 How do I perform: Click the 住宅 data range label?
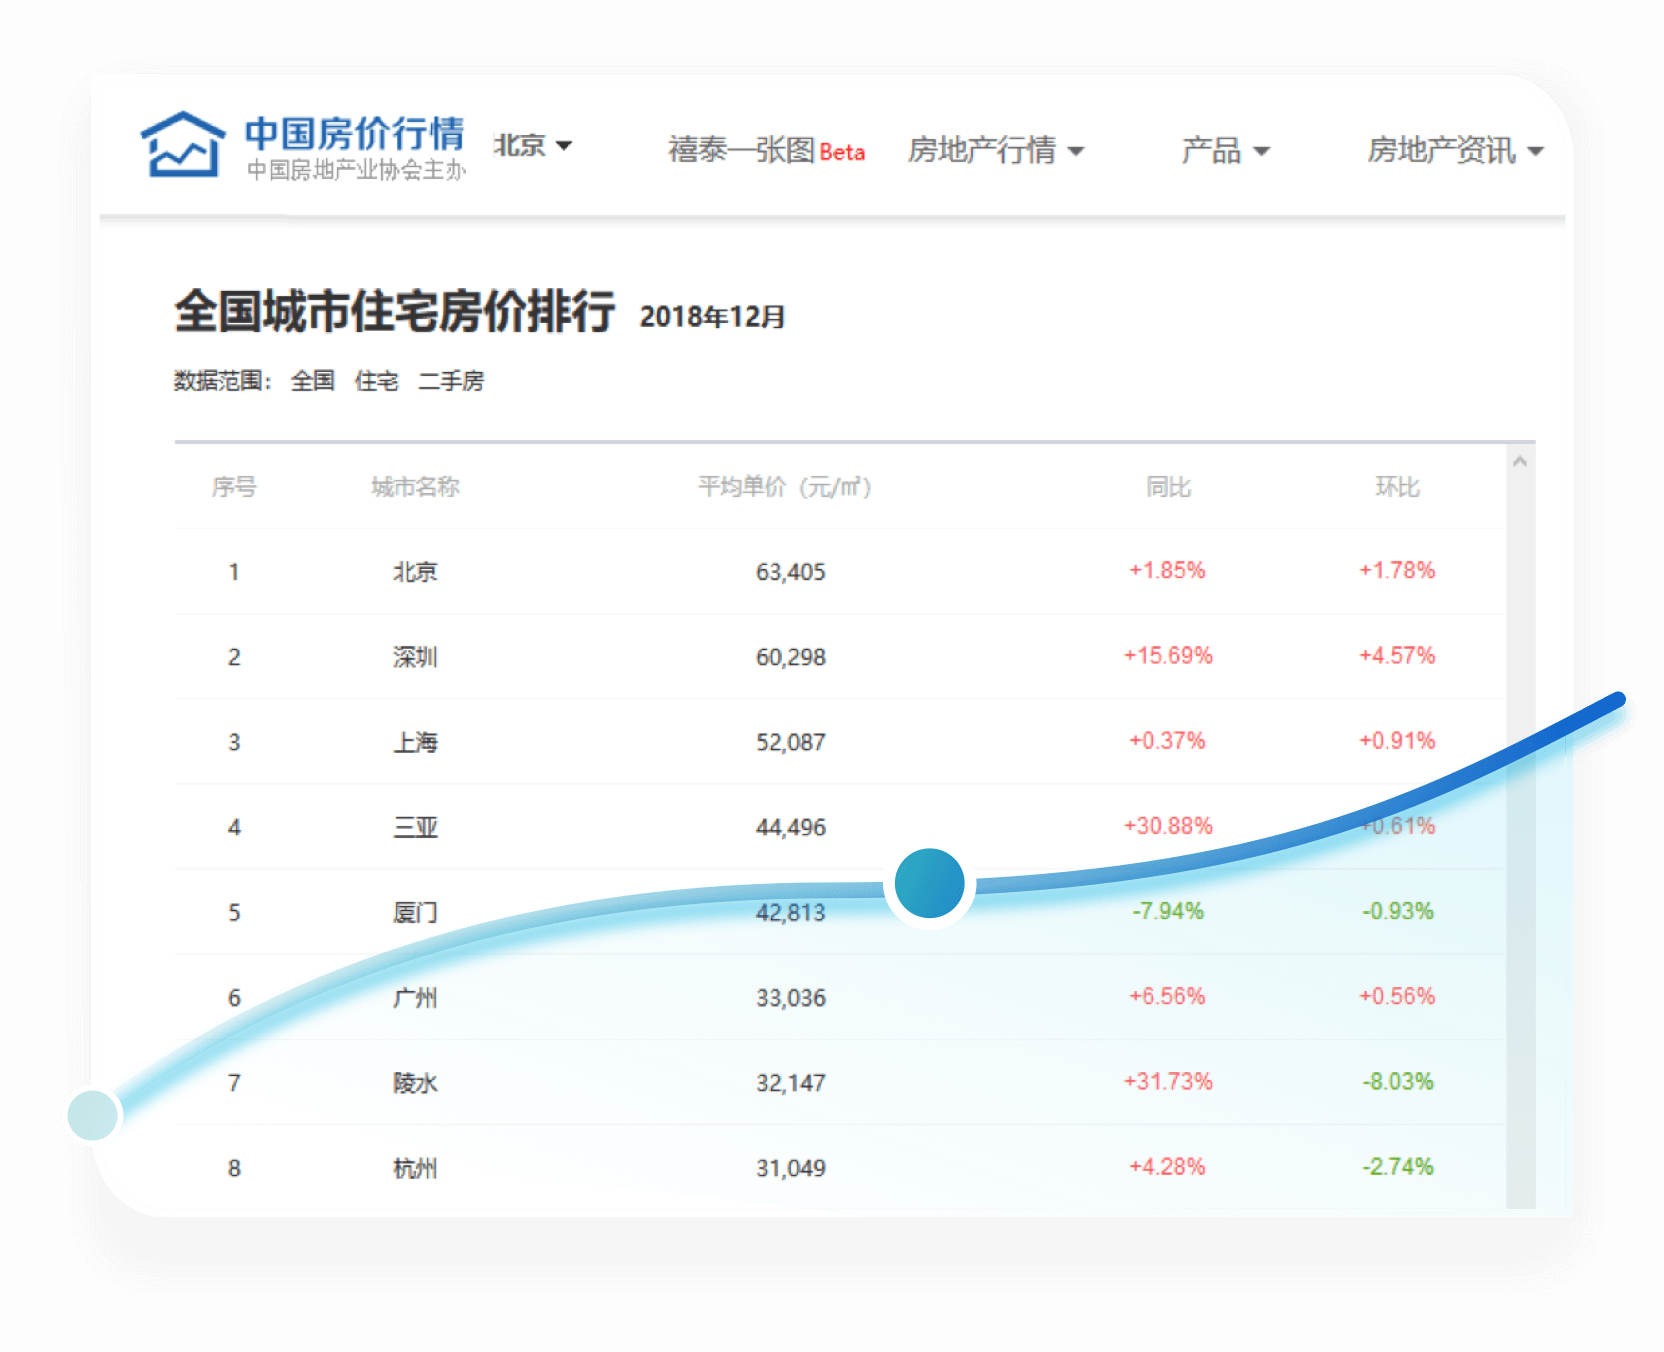coord(377,381)
